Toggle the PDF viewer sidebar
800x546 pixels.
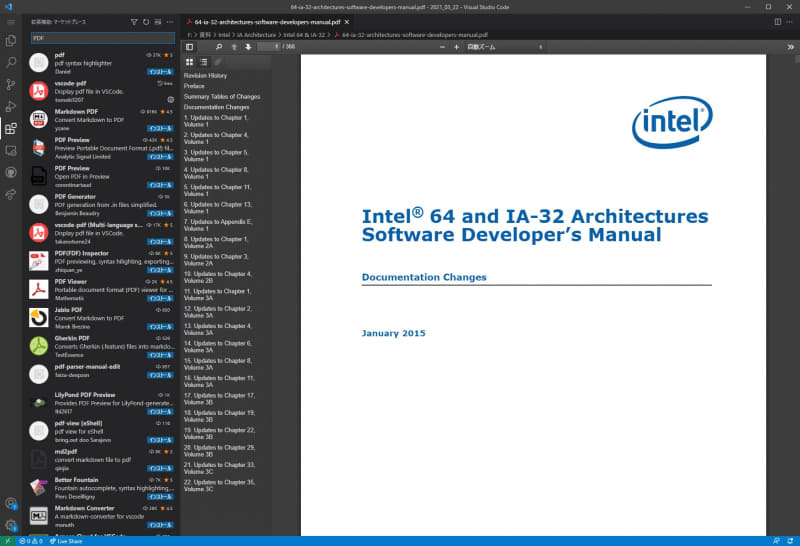point(190,46)
